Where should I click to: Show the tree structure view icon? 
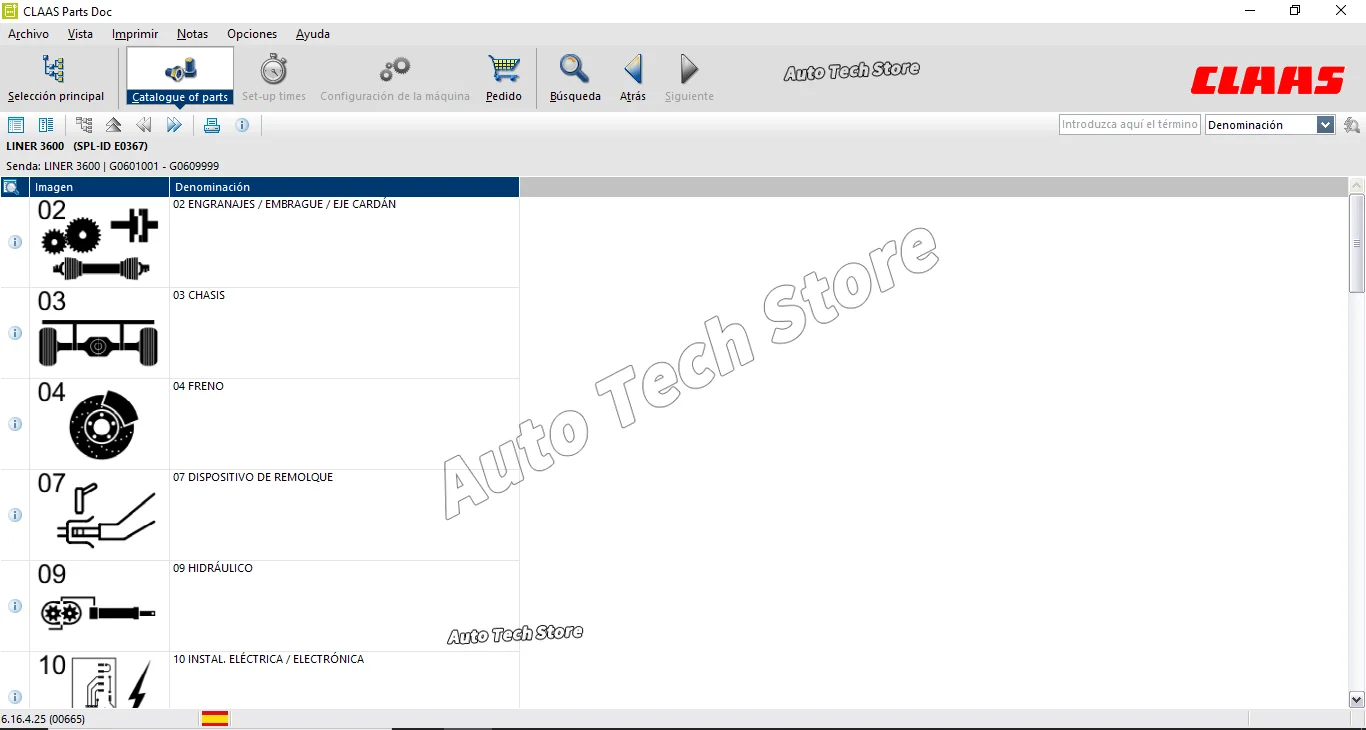(84, 125)
